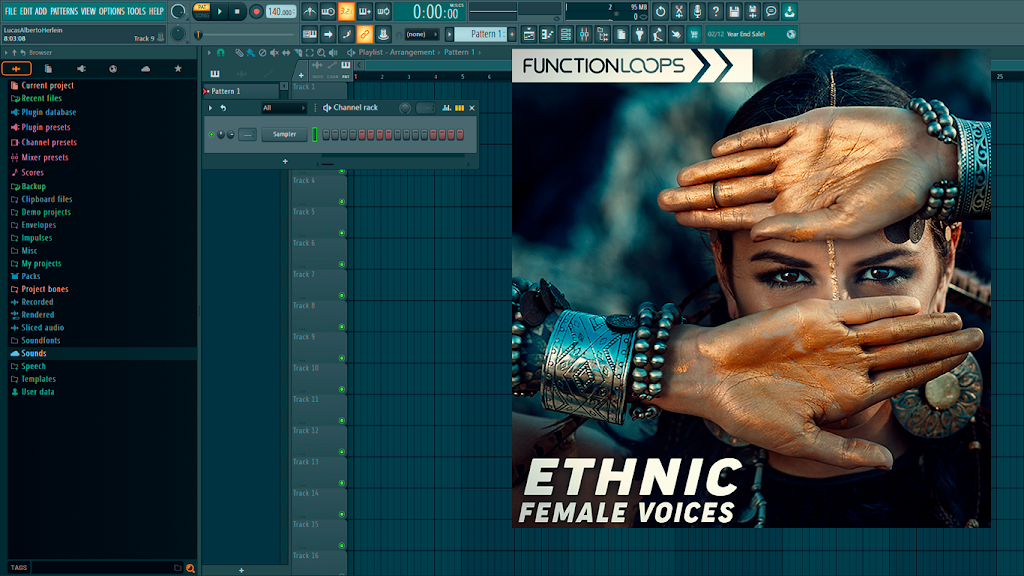Open the piano roll view icon
Screen dimensions: 1024x576
click(547, 34)
